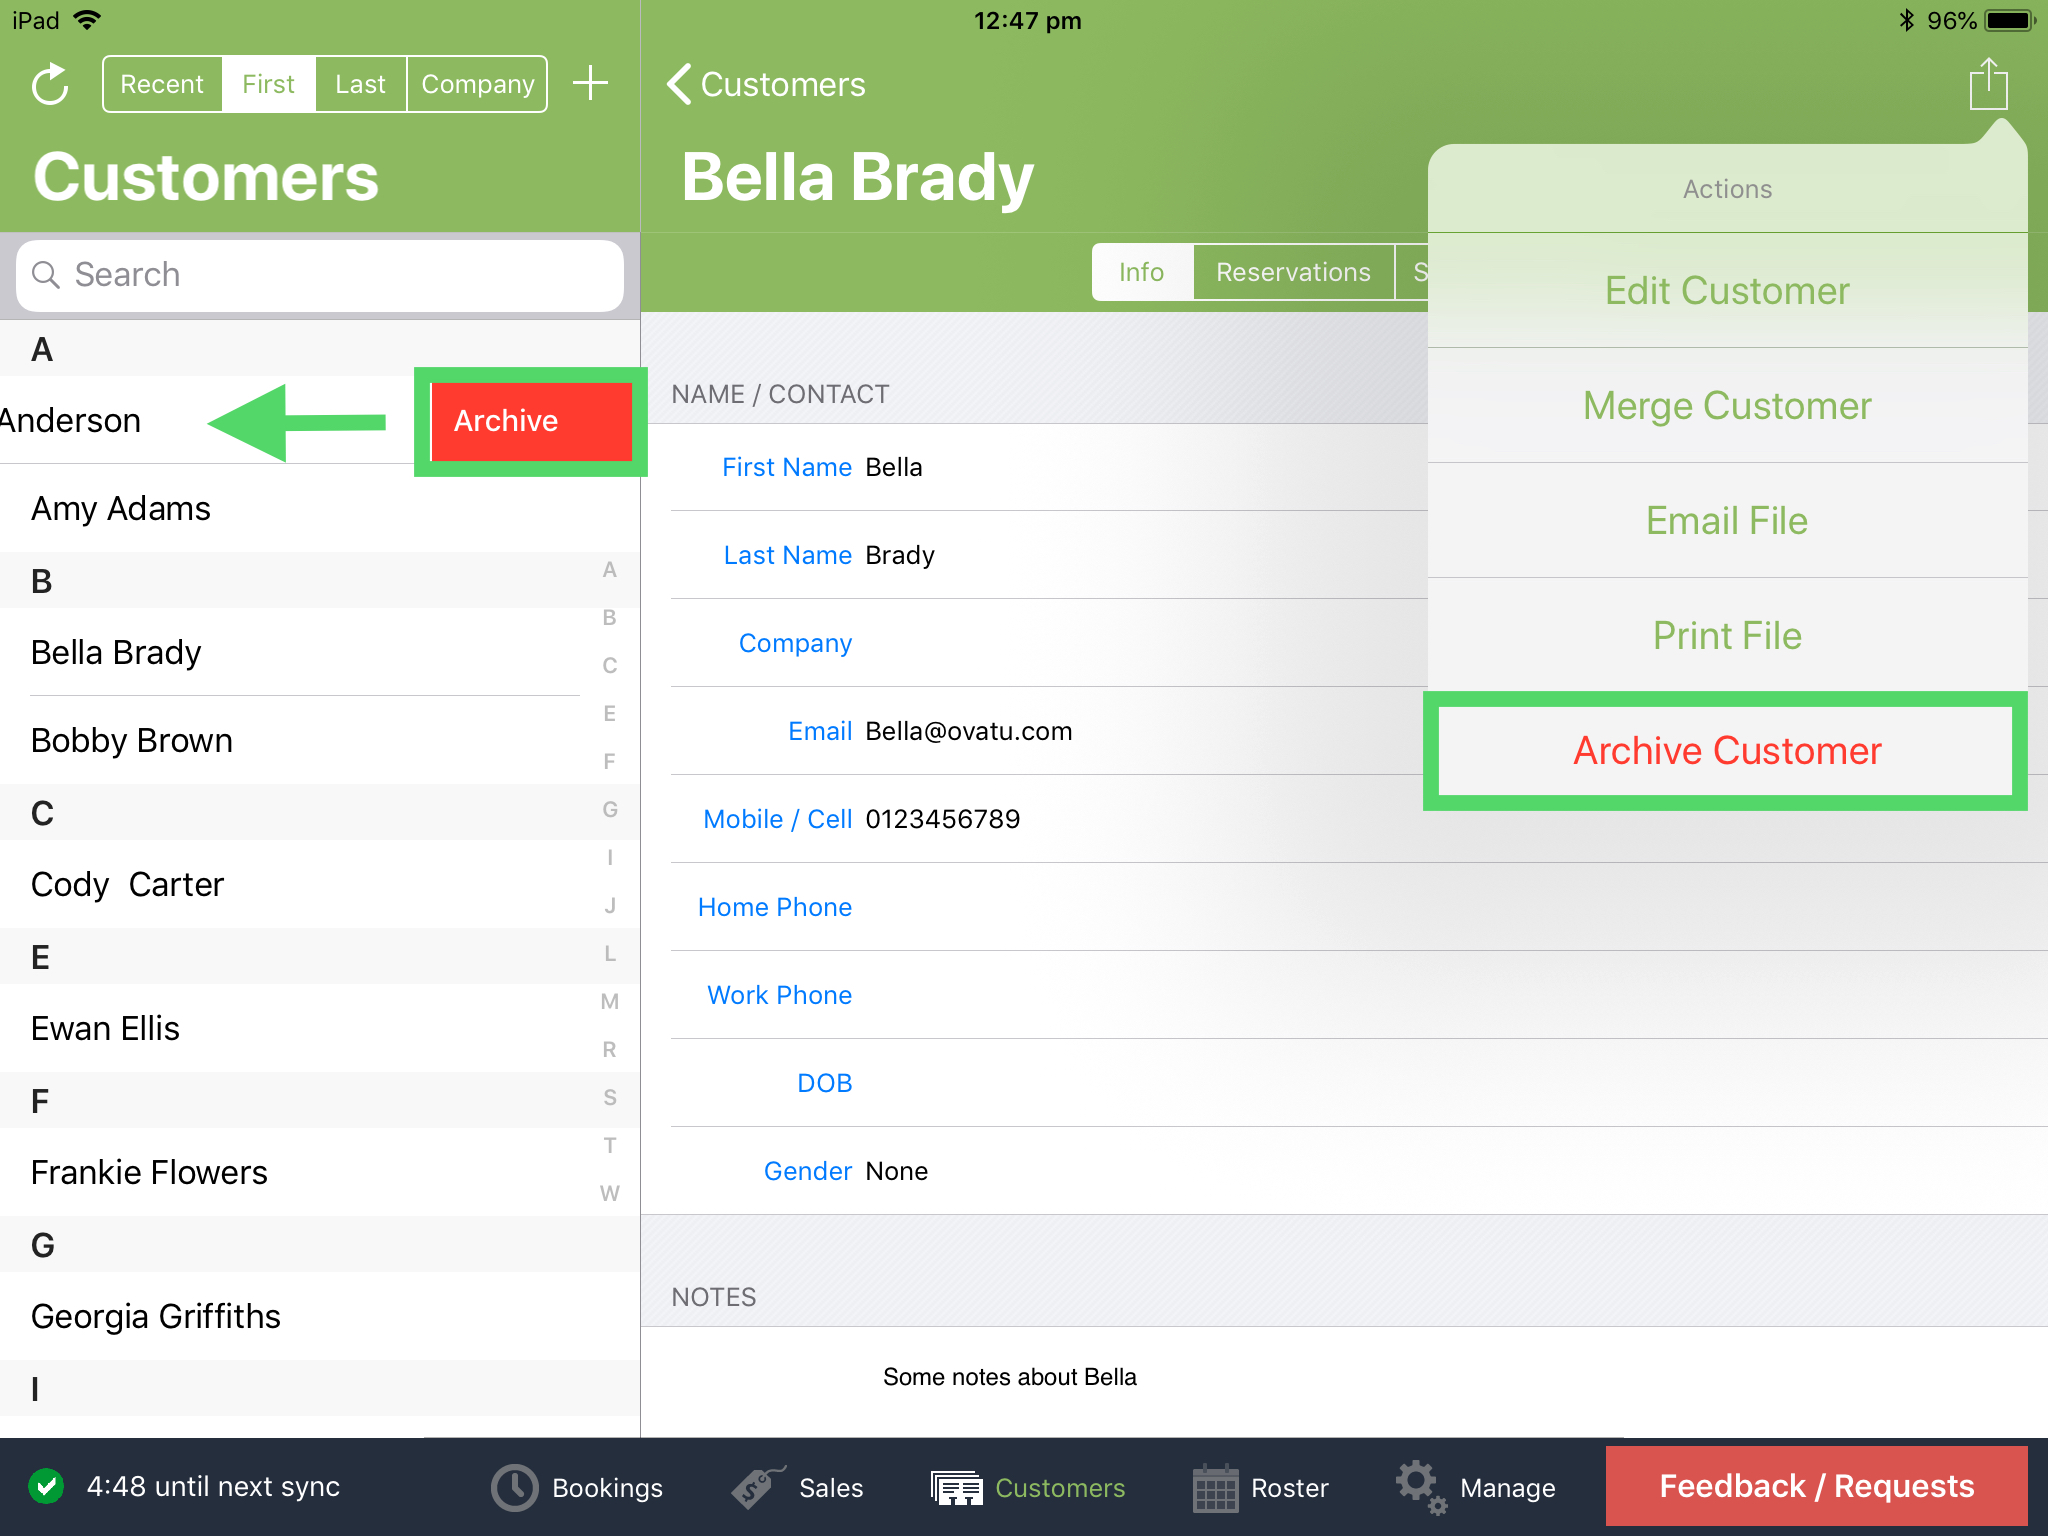Focus the customer Search field

(320, 275)
